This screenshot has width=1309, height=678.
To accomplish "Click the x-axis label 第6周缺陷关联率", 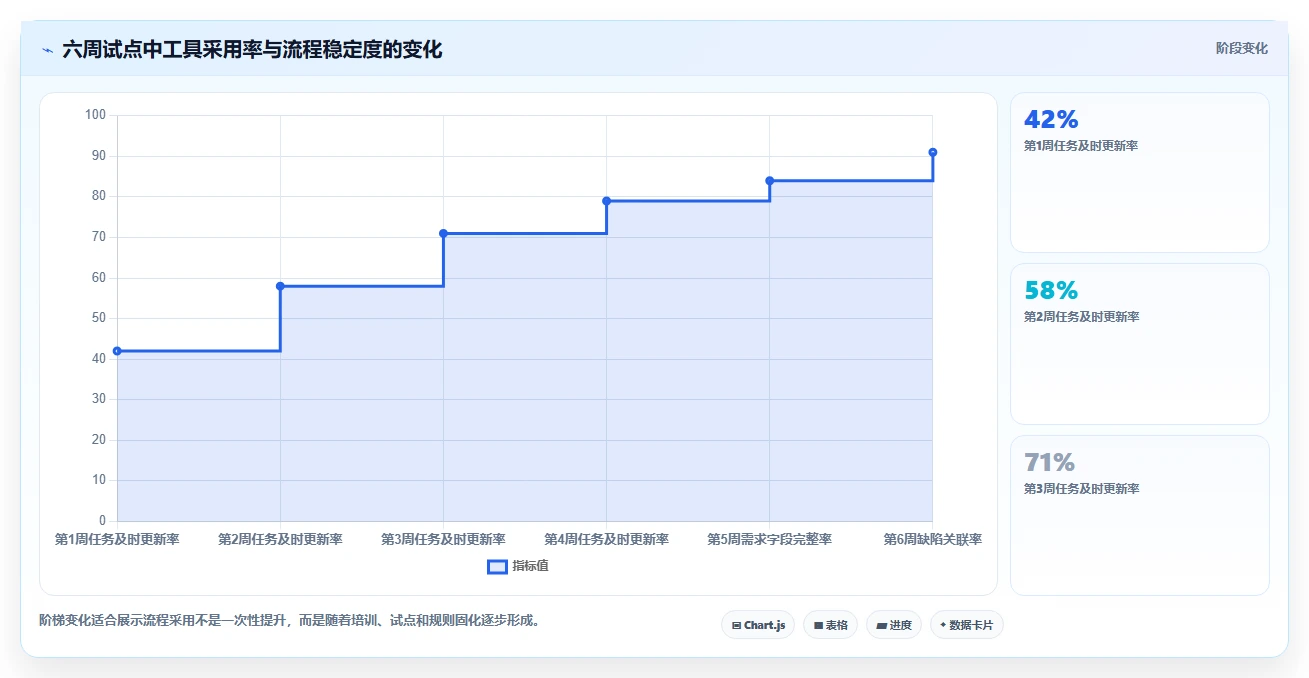I will tap(932, 539).
